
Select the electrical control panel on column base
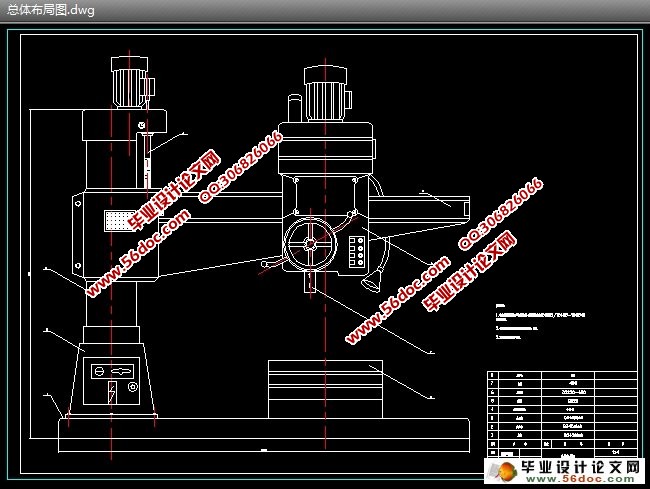[111, 381]
